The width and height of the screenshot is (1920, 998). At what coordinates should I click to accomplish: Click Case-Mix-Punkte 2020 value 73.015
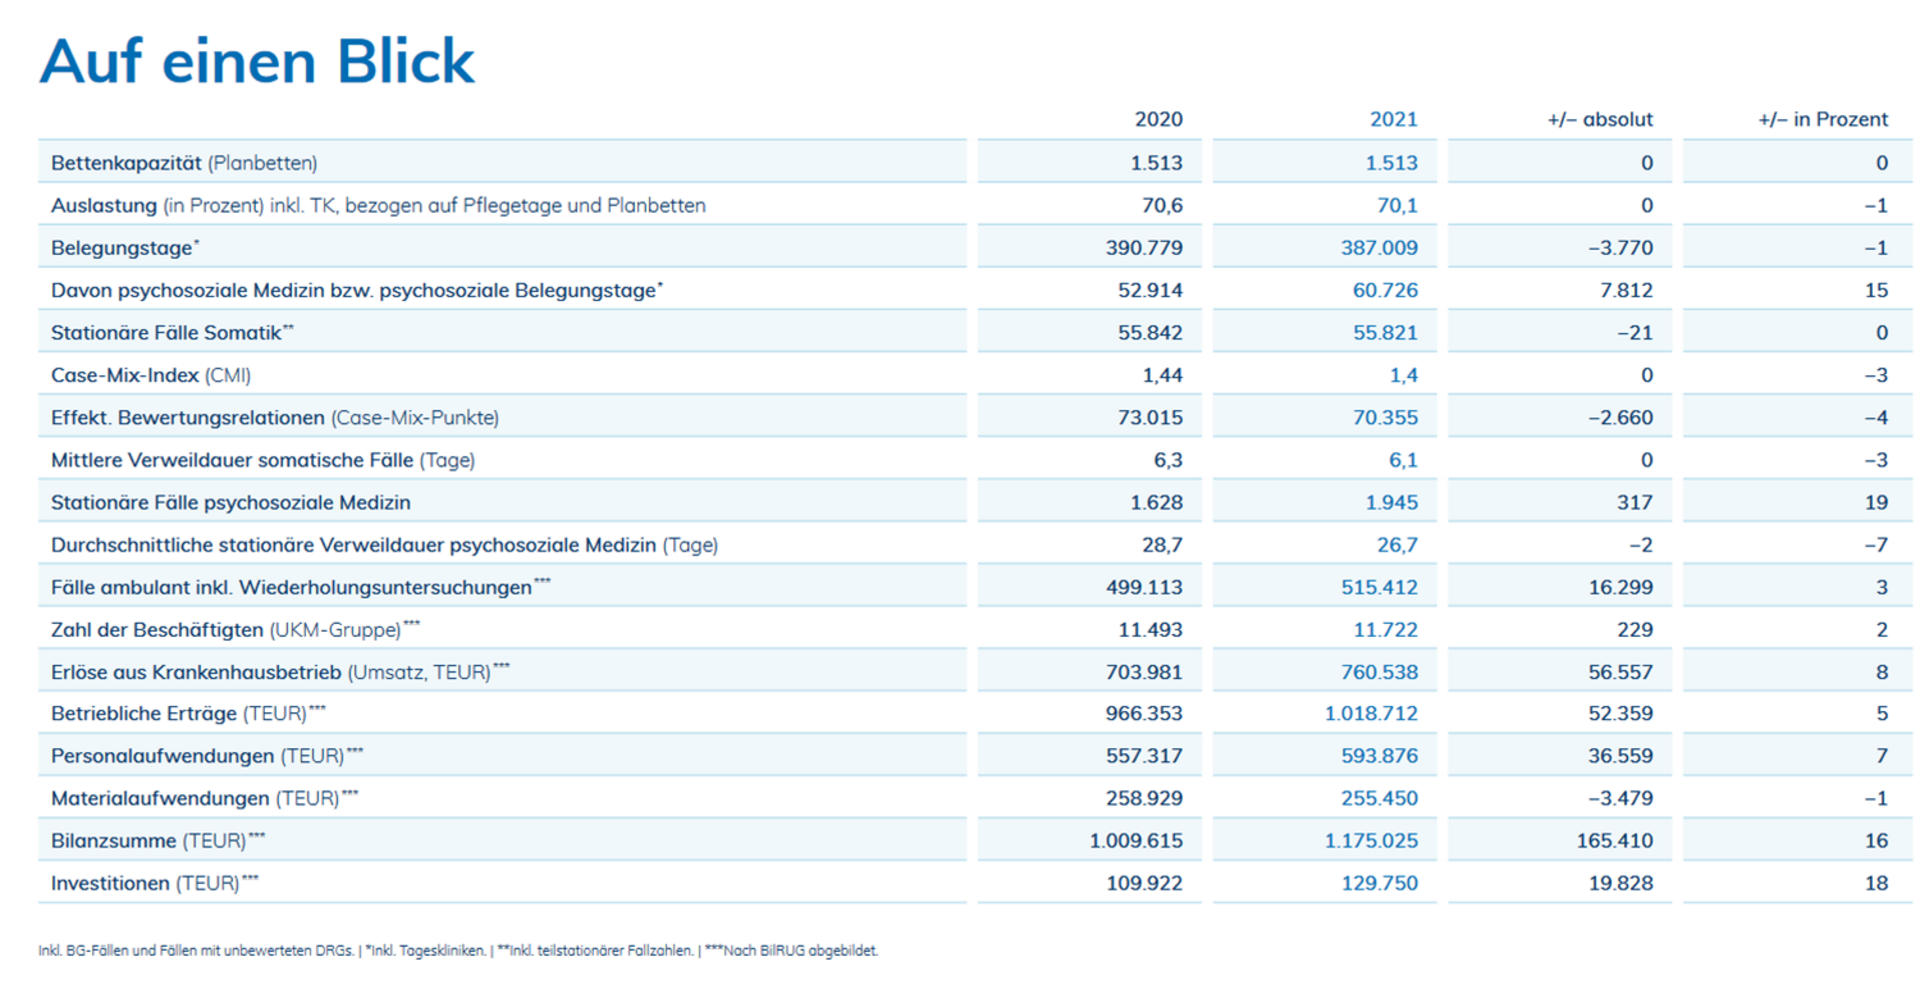tap(1150, 418)
